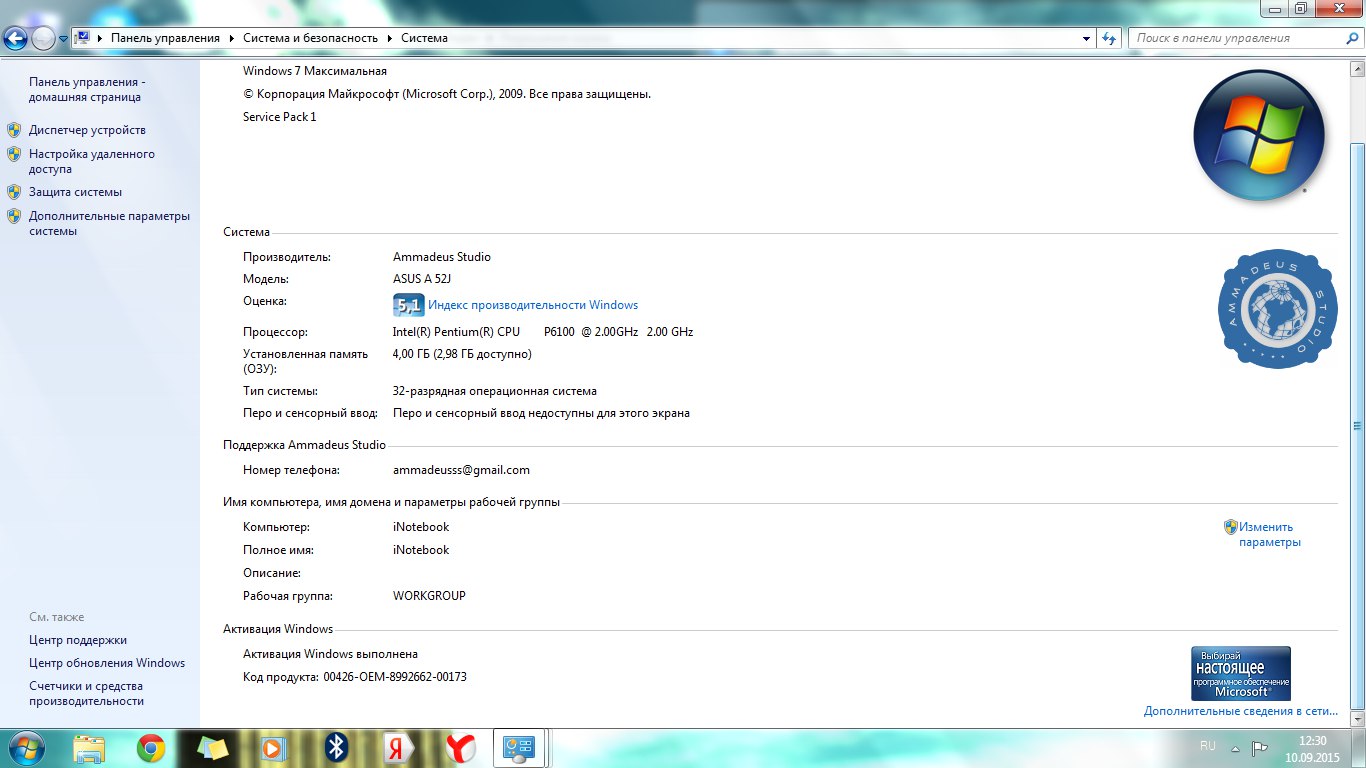This screenshot has width=1366, height=768.
Task: Open Action Center flag tray icon
Action: [x=1260, y=748]
